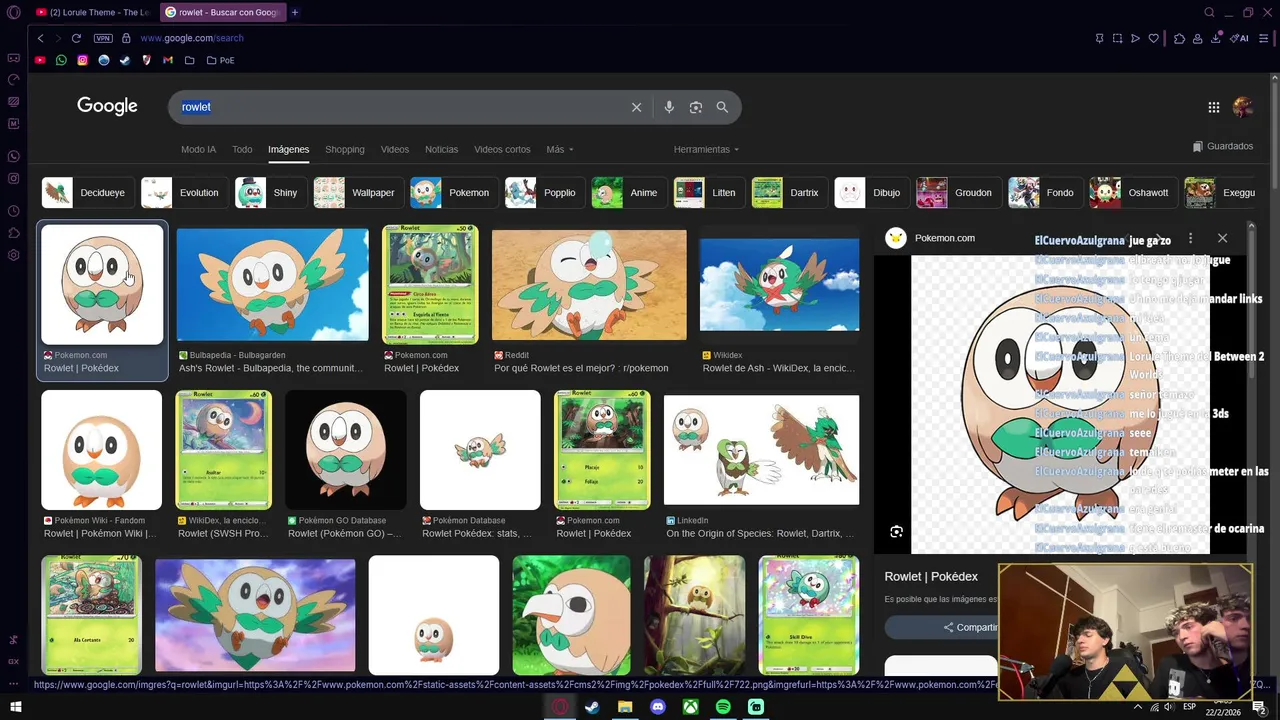Click the rowlet search input field
1280x720 pixels.
tap(400, 107)
